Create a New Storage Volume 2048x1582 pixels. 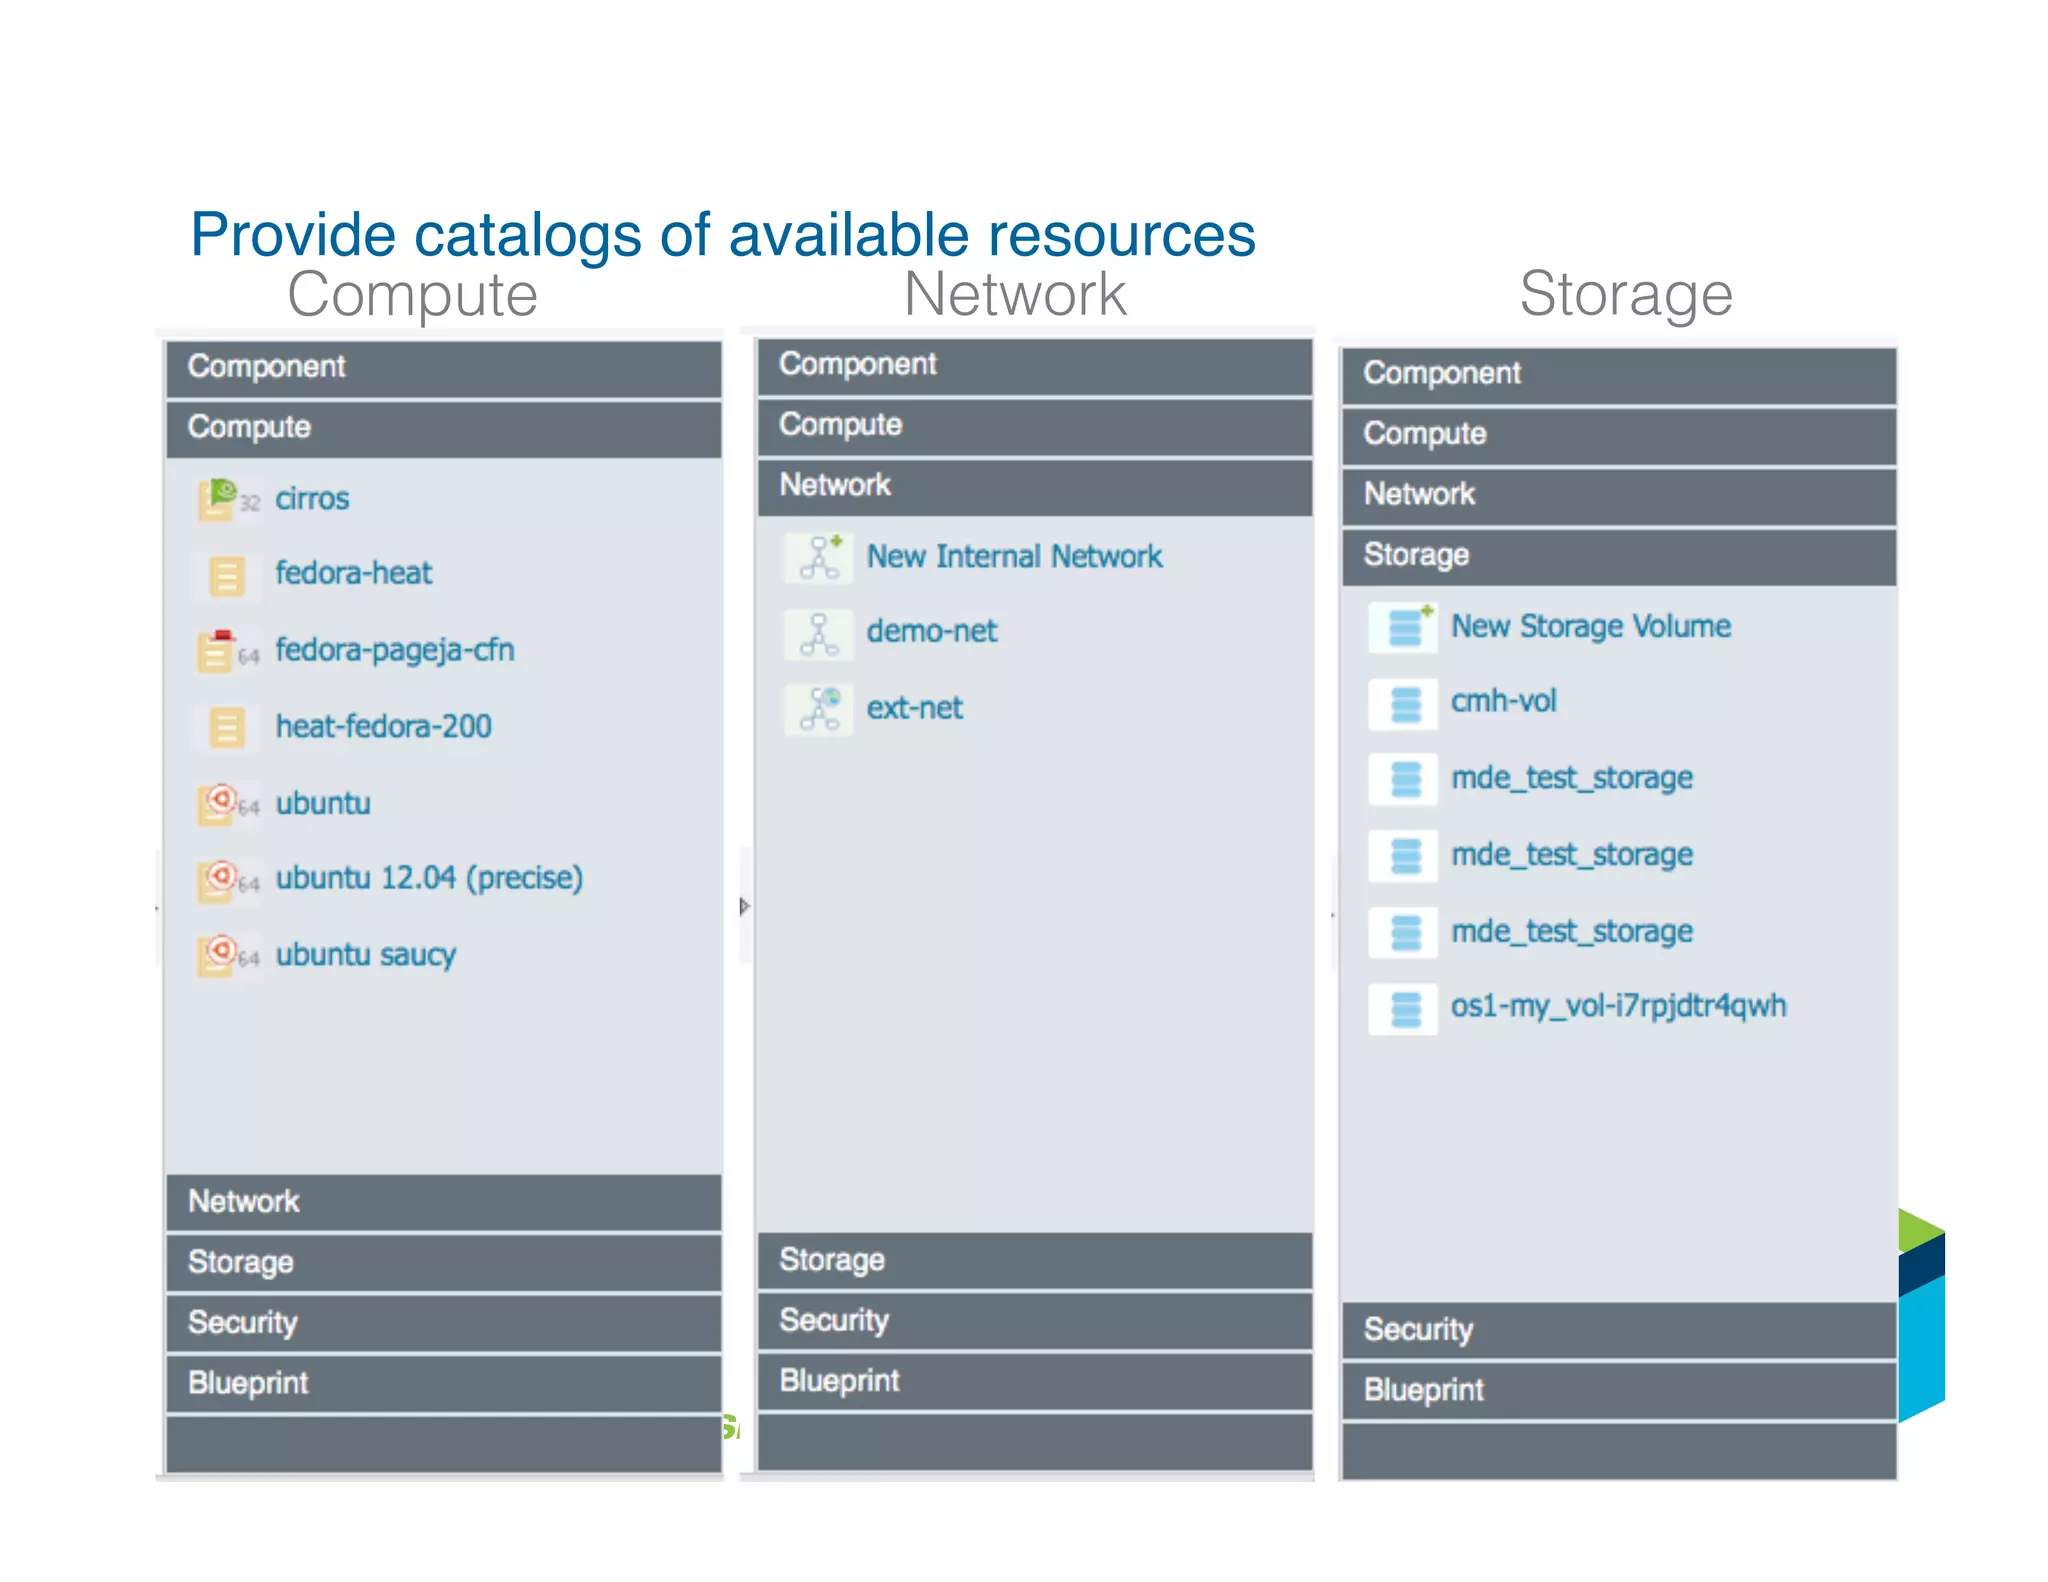(x=1591, y=627)
